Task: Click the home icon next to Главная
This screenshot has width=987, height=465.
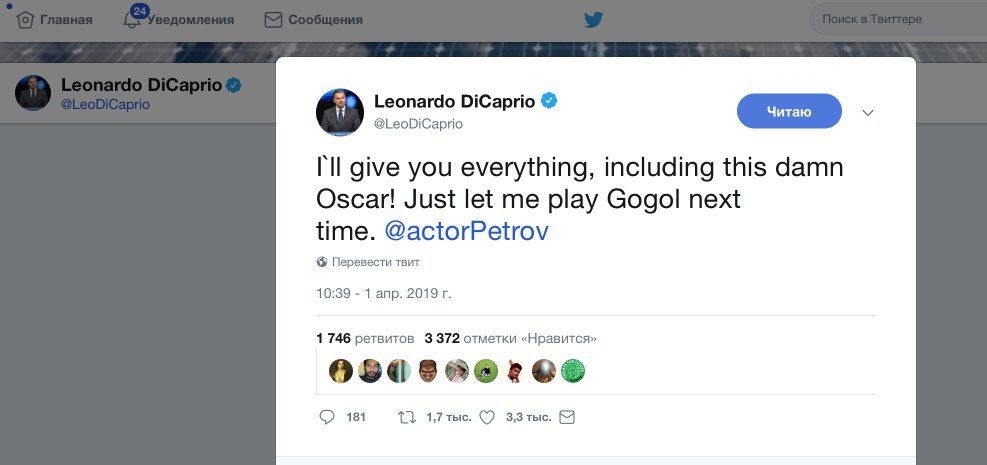Action: 25,20
